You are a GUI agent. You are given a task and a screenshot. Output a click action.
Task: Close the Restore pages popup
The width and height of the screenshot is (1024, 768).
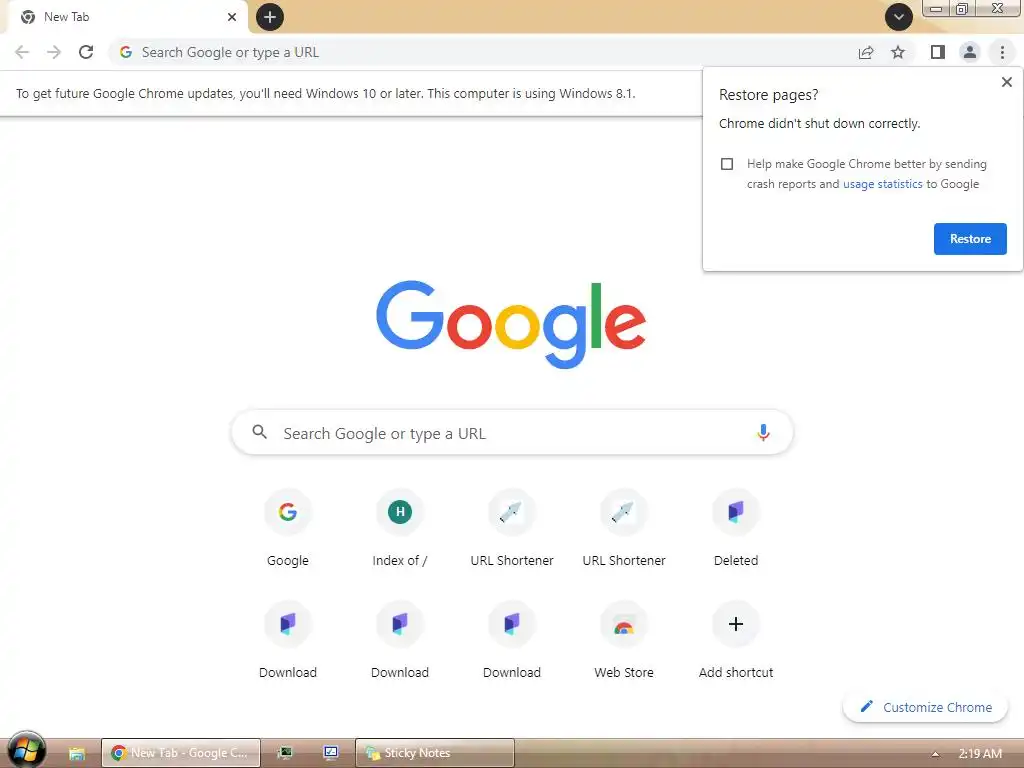1006,82
